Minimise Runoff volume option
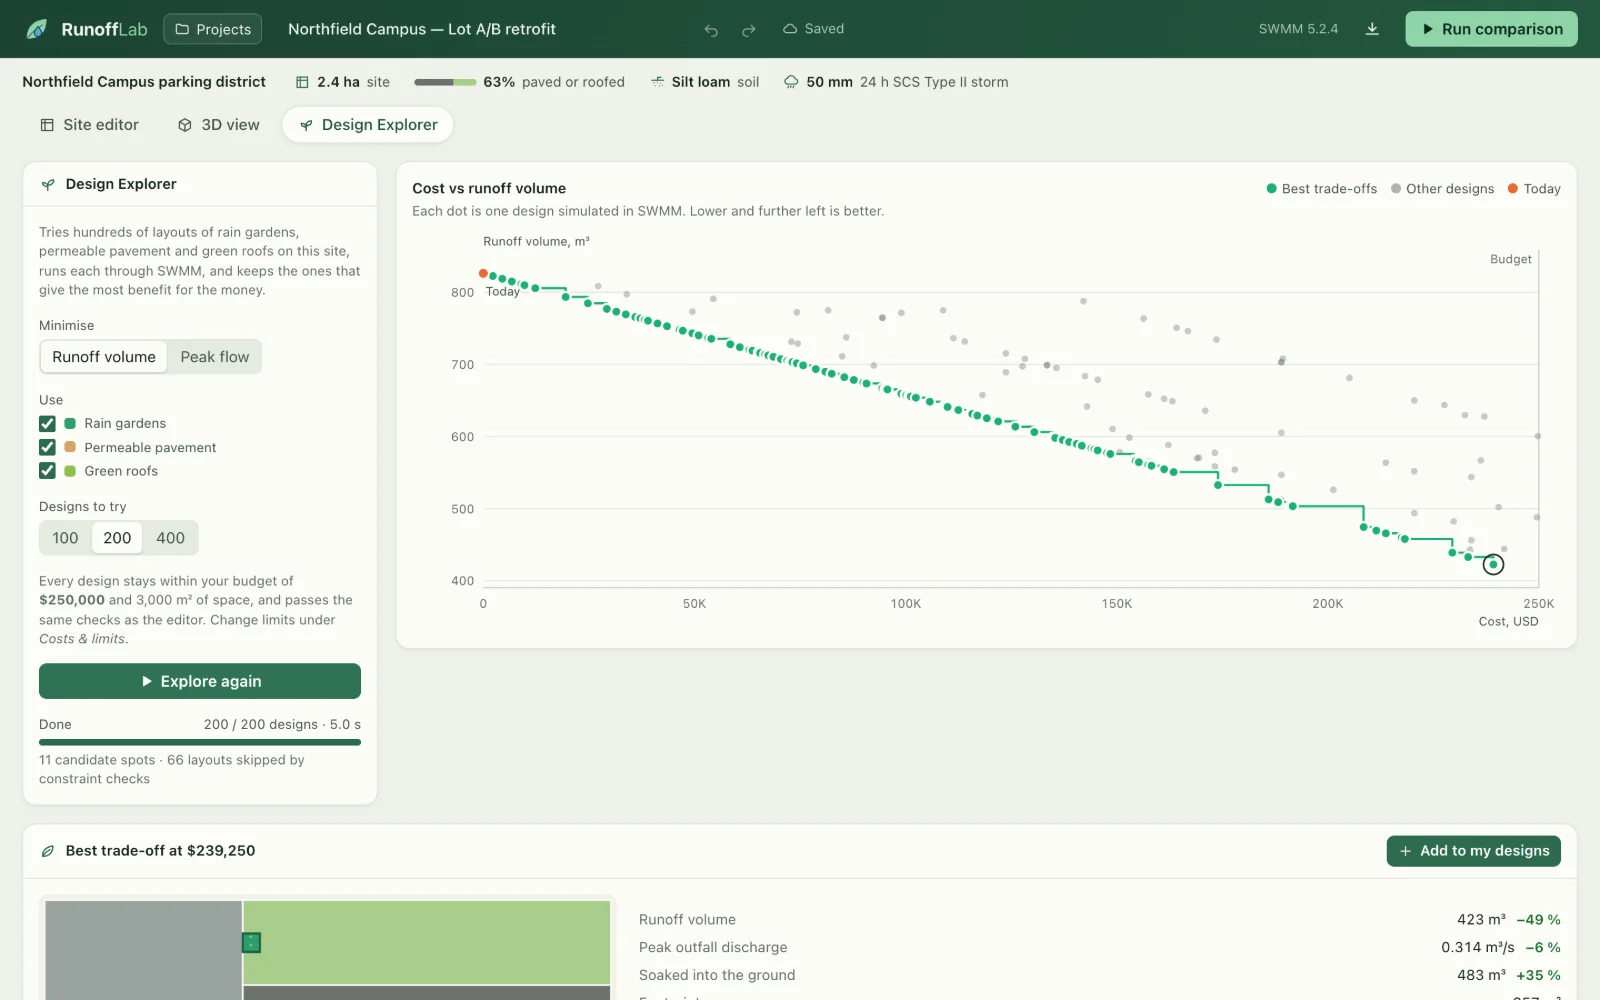 point(104,357)
